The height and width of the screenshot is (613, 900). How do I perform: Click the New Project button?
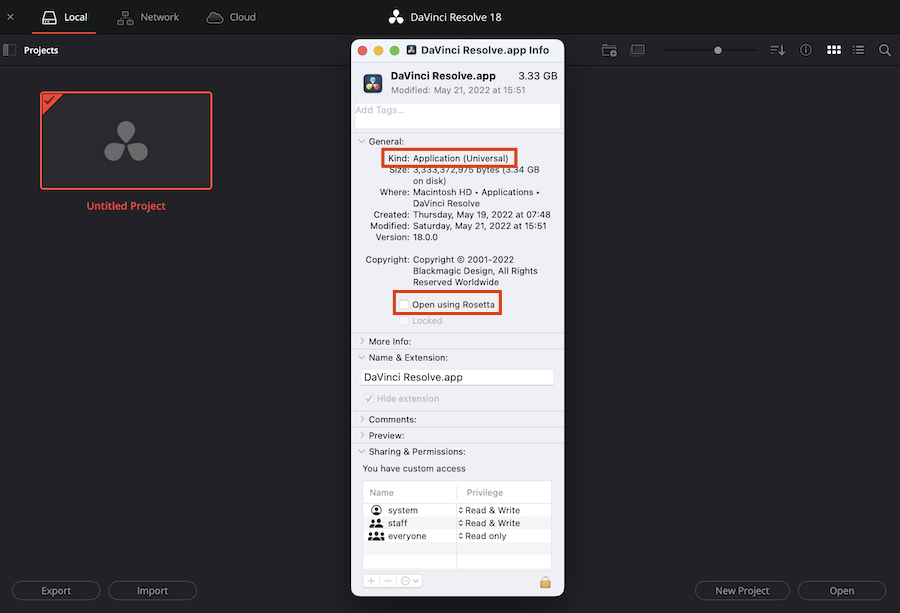coord(742,591)
